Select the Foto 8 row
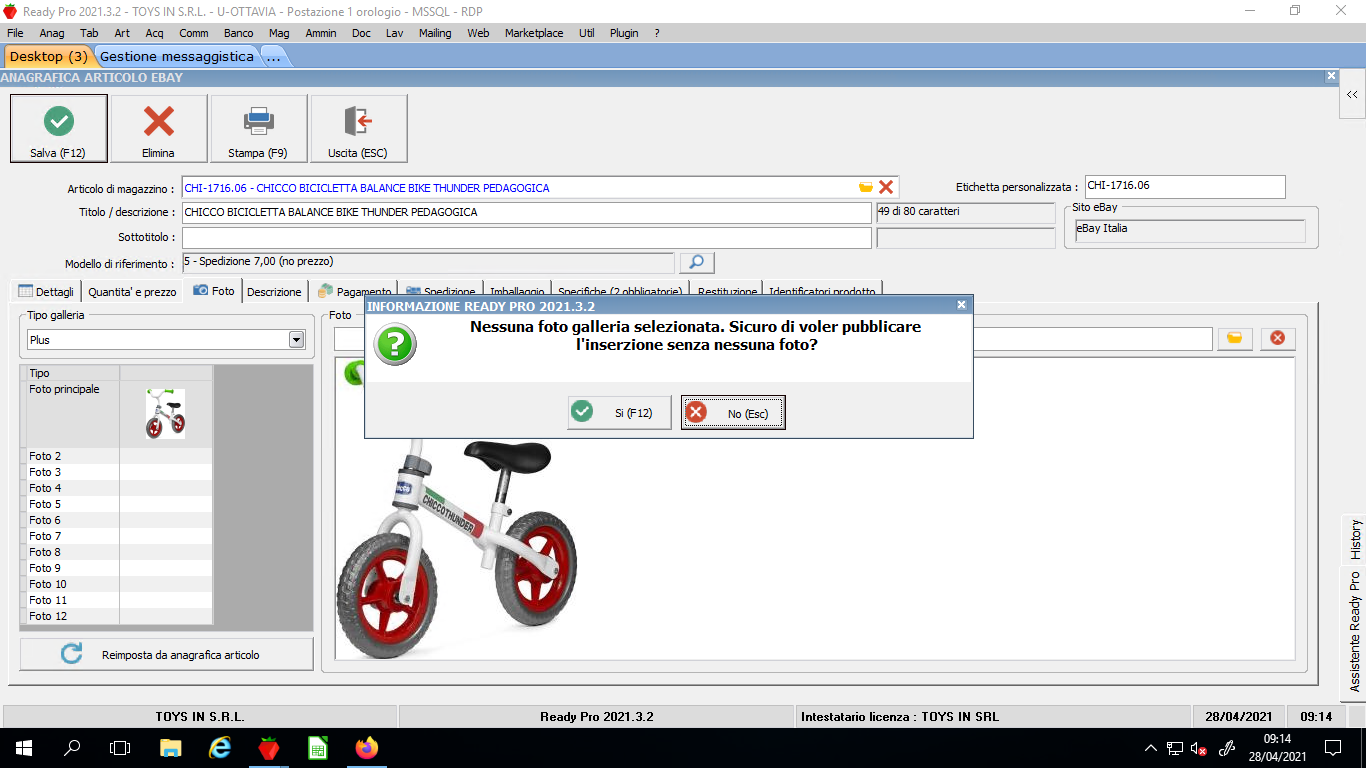 tap(116, 552)
